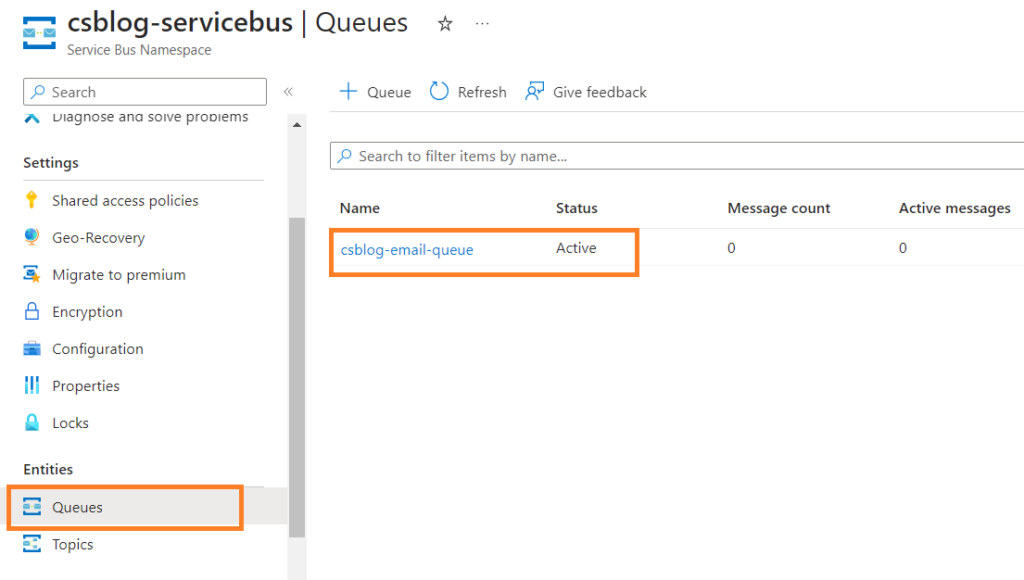Click the Status column header
Screen dimensions: 1024x580
577,208
